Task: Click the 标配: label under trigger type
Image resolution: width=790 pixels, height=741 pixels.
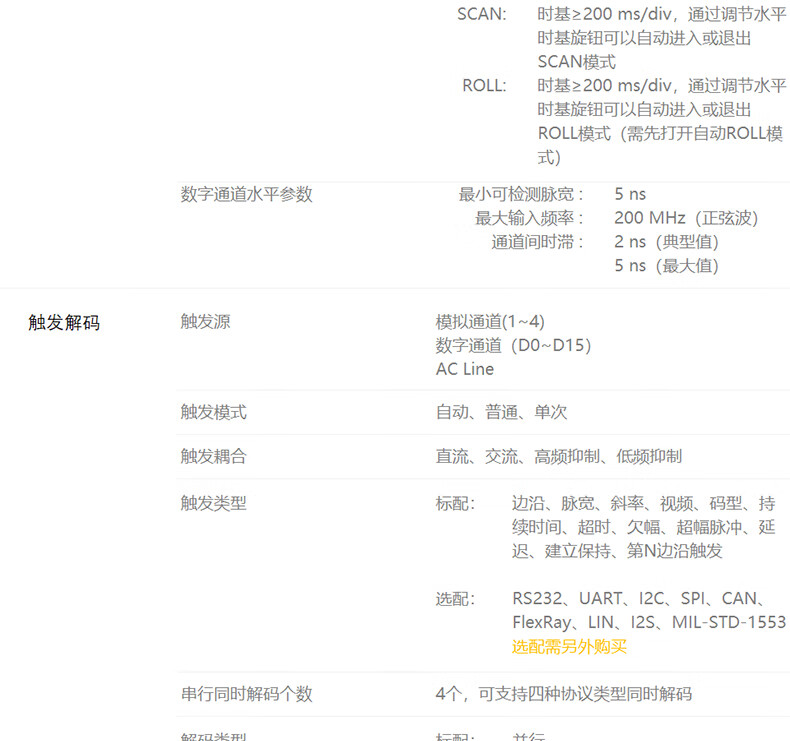Action: (455, 503)
